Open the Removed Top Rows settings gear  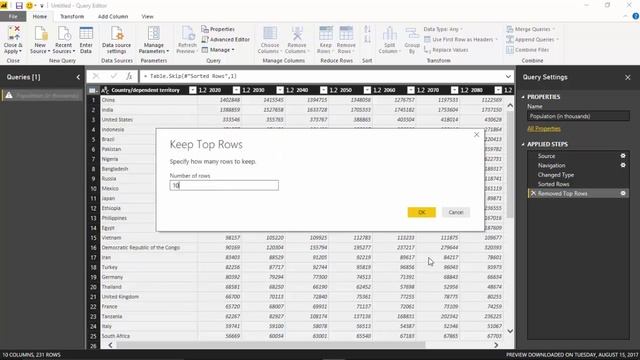623,193
